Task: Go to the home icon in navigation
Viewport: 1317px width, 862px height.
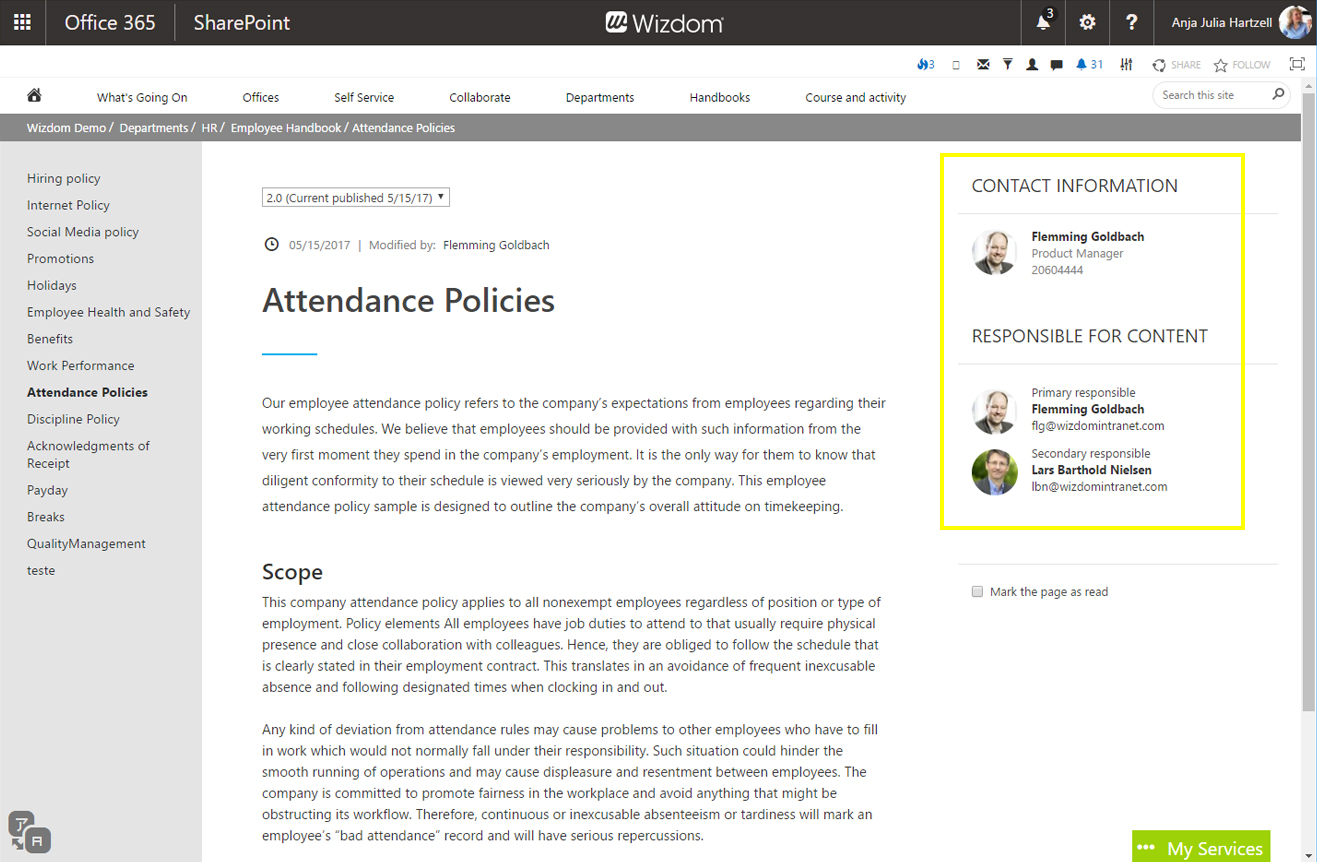Action: [34, 96]
